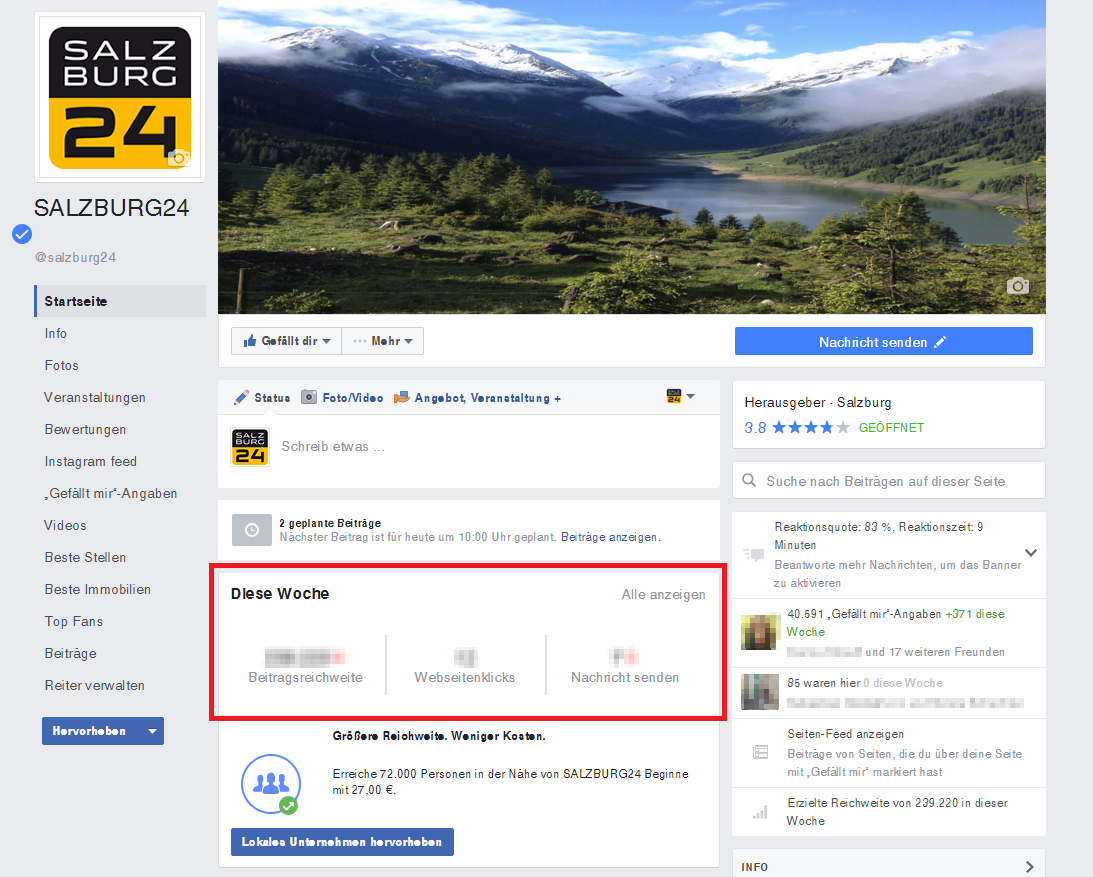Click Seiten-Feed newspaper icon
The image size is (1093, 877).
click(x=760, y=752)
